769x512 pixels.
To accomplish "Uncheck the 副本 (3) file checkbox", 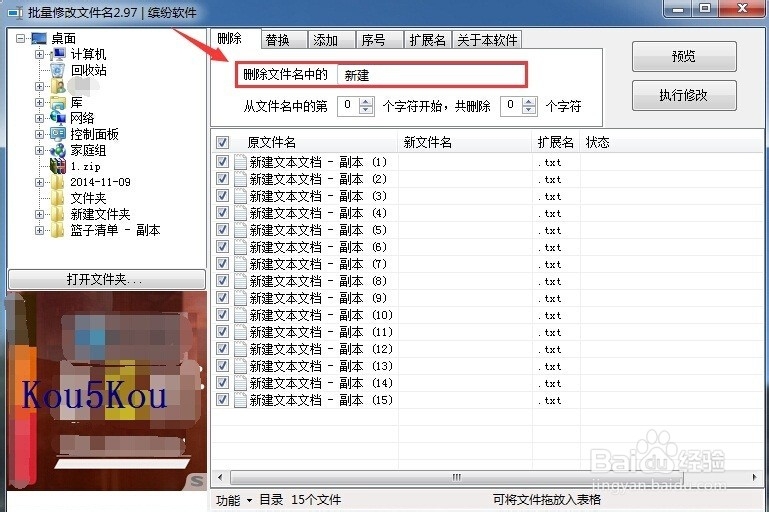I will point(222,196).
